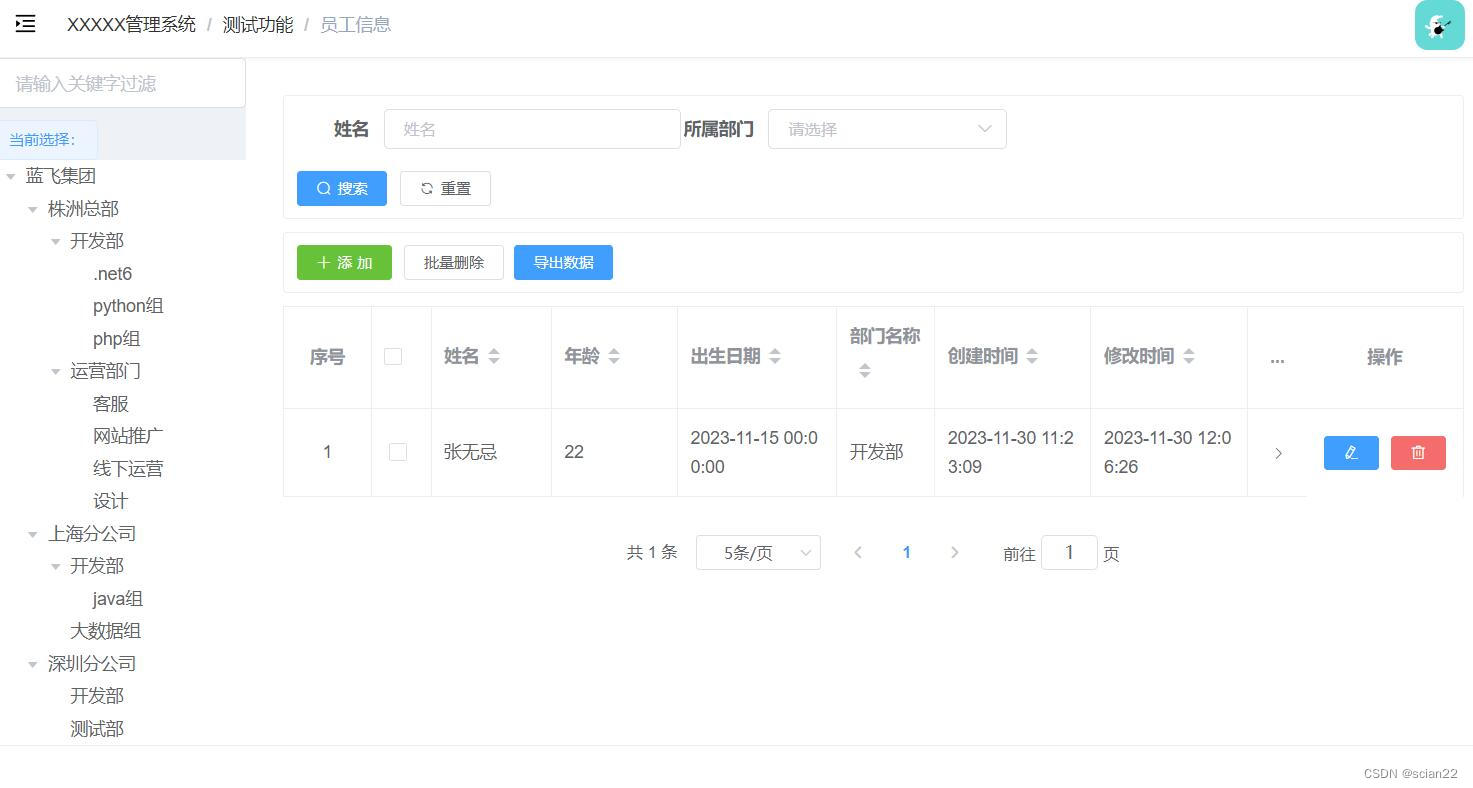Sort by 修改时间 column arrows
This screenshot has width=1473, height=788.
click(x=1189, y=356)
